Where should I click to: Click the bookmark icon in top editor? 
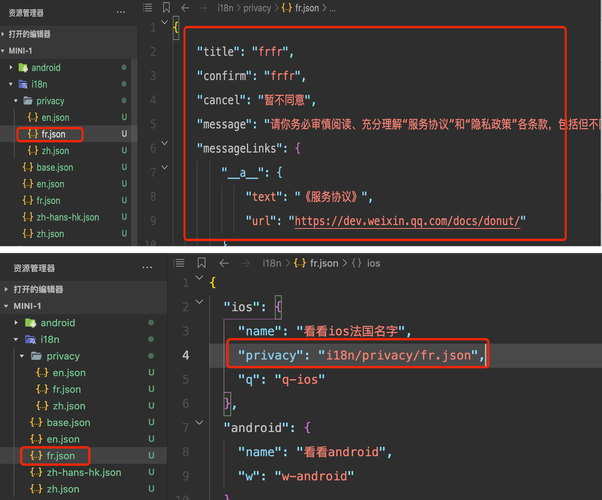coord(166,8)
